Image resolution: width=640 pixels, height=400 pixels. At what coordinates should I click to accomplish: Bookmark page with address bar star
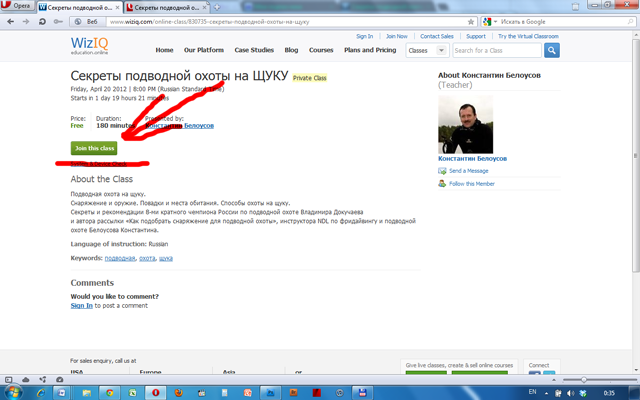point(472,21)
